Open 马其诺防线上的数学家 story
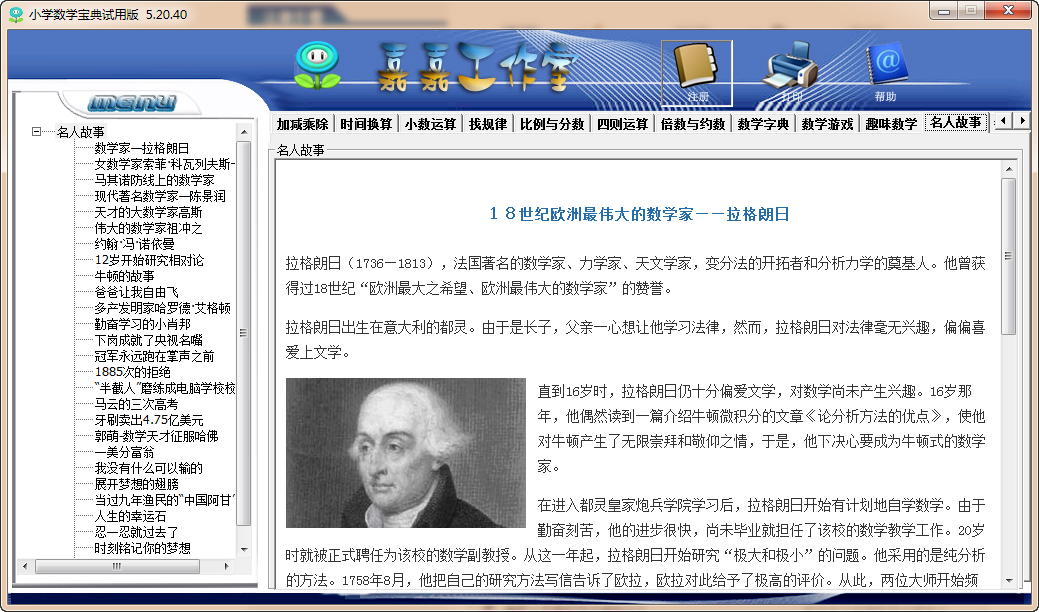Viewport: 1039px width, 612px height. click(154, 180)
